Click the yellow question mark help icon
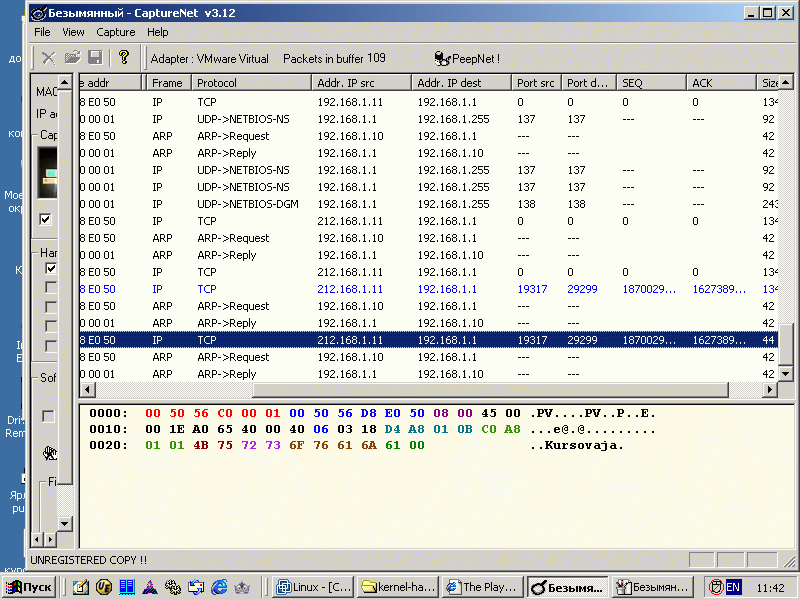Screen dimensions: 800x600 pos(124,58)
